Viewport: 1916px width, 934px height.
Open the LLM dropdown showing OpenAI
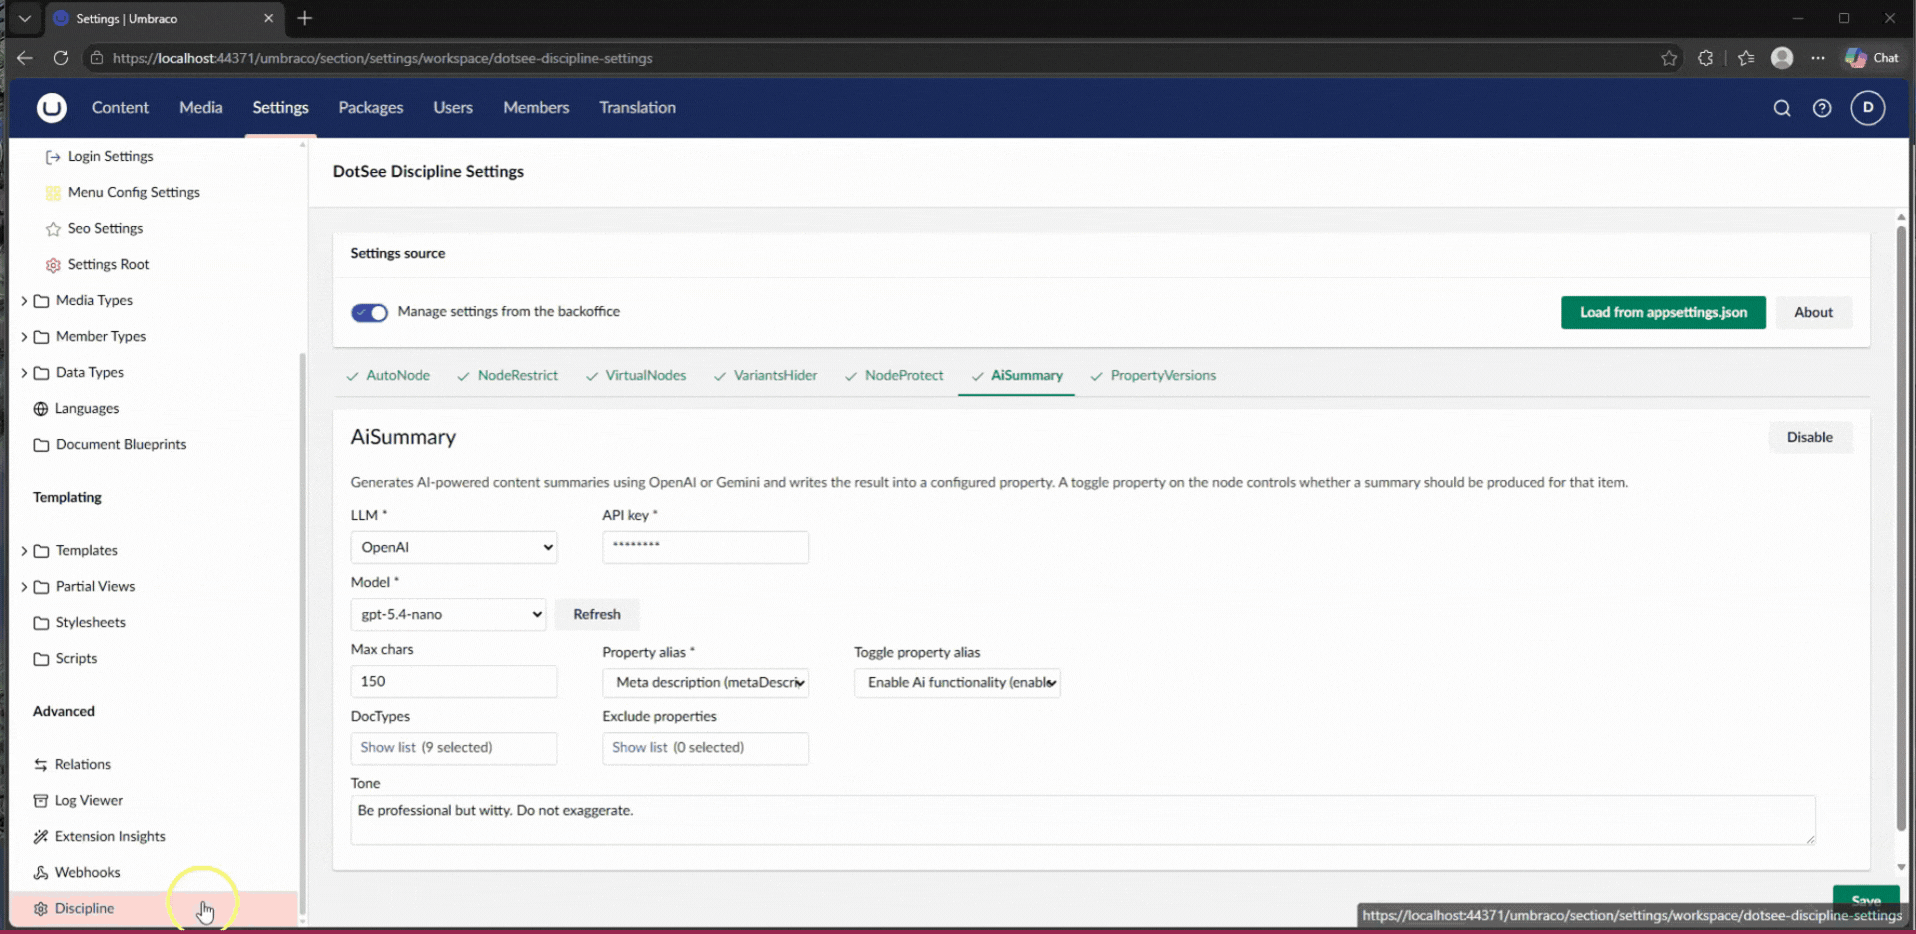(x=454, y=547)
